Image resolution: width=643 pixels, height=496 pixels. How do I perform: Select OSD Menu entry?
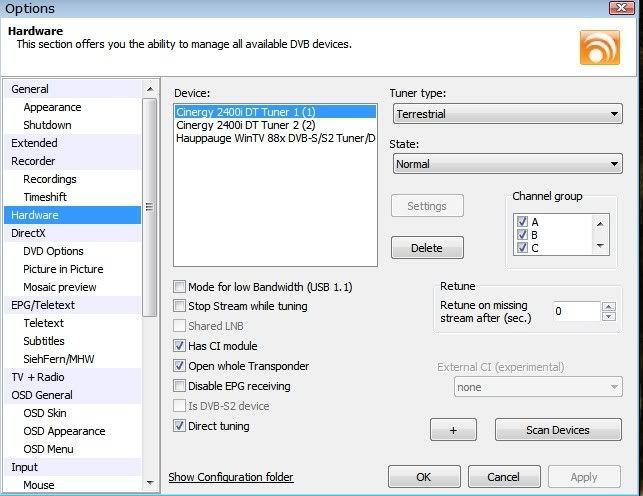48,449
